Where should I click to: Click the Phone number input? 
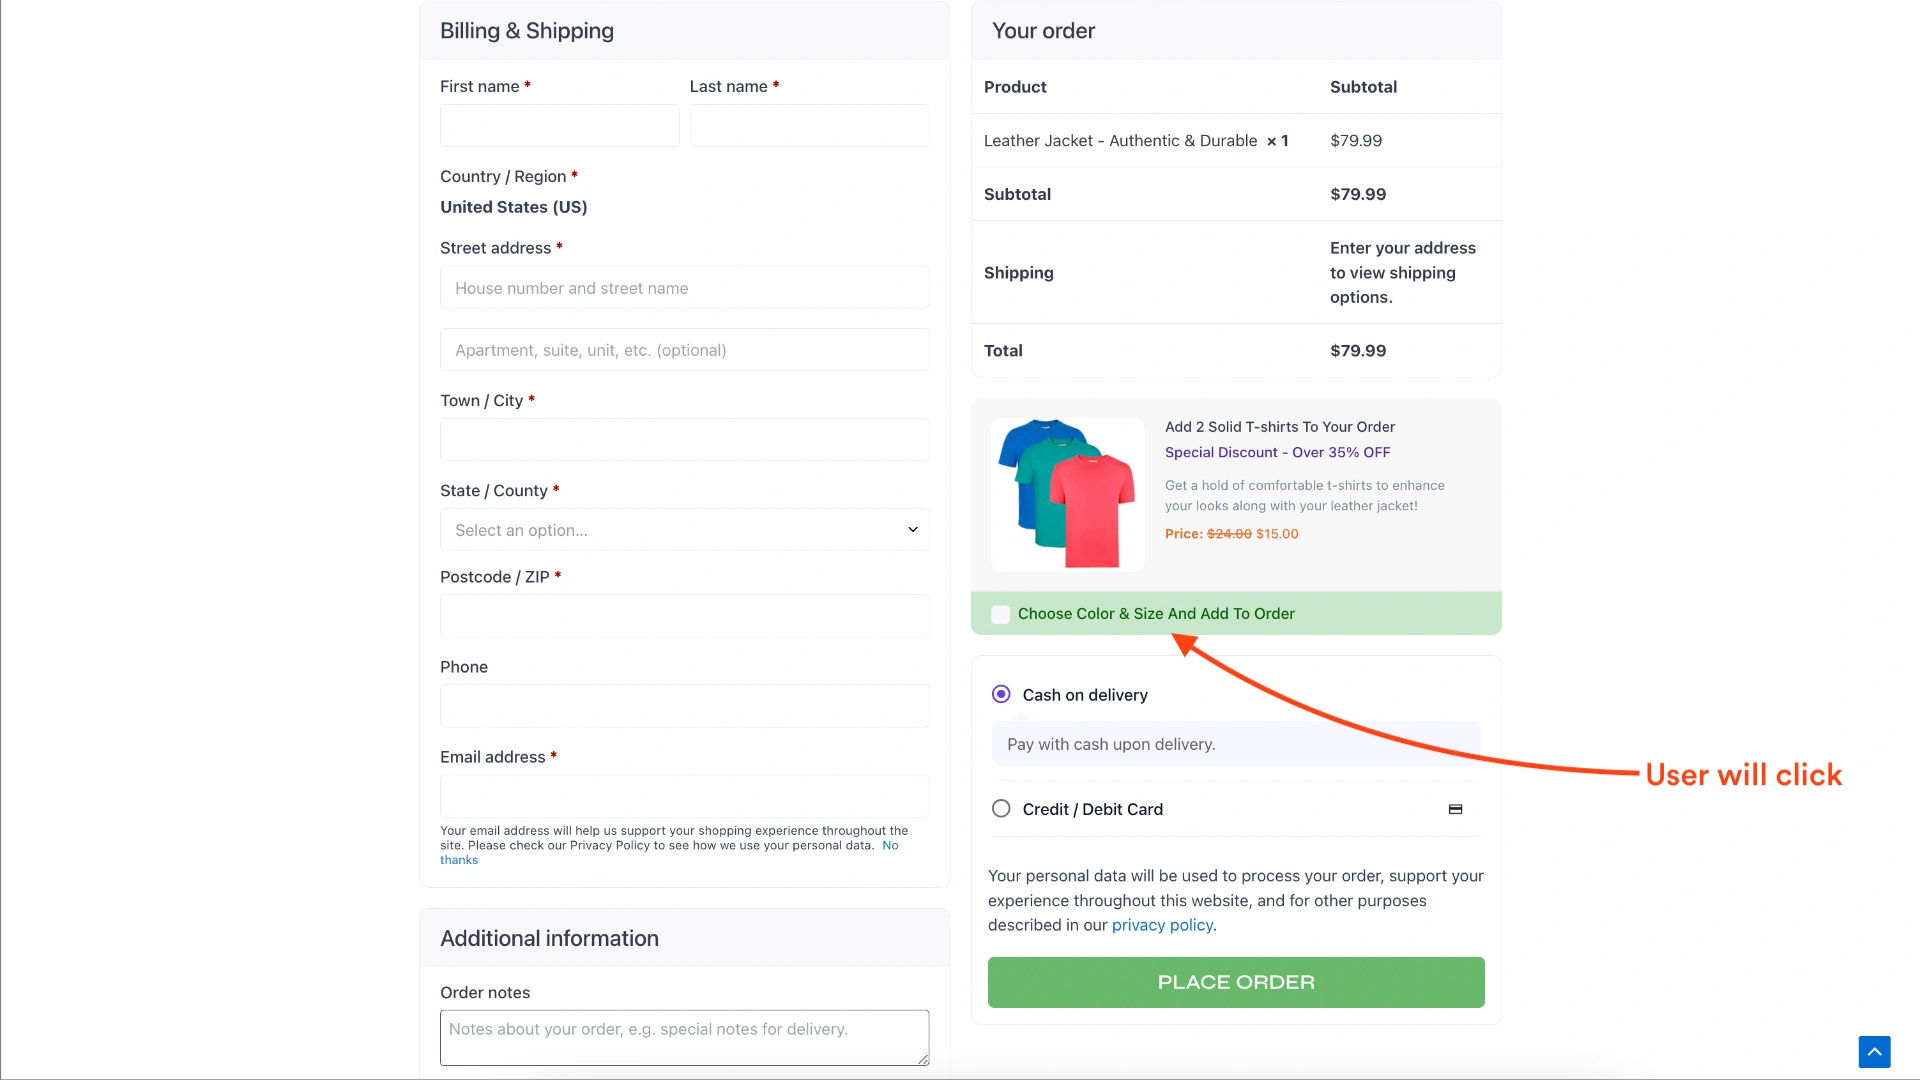pos(684,705)
